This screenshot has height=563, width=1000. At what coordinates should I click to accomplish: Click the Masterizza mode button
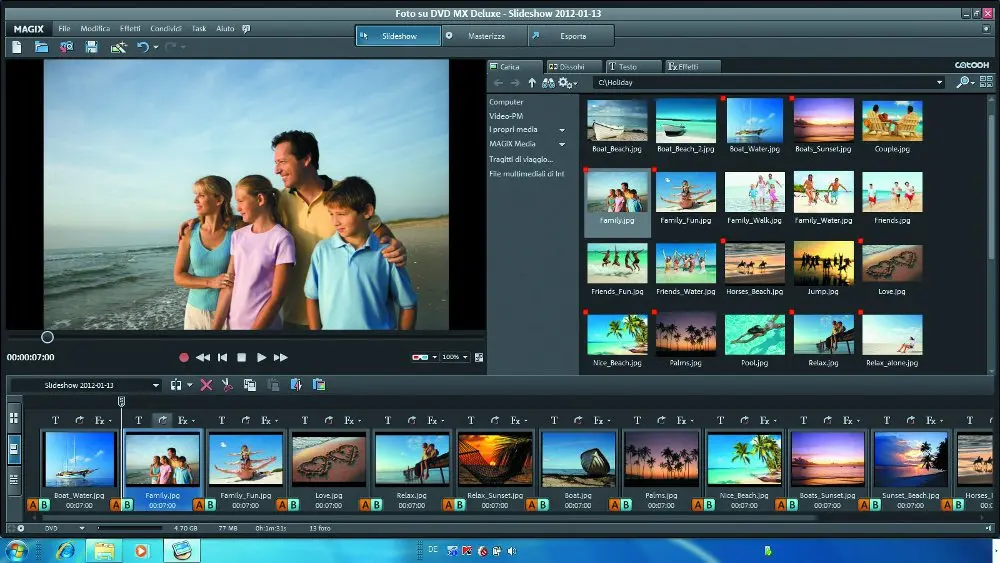click(485, 36)
